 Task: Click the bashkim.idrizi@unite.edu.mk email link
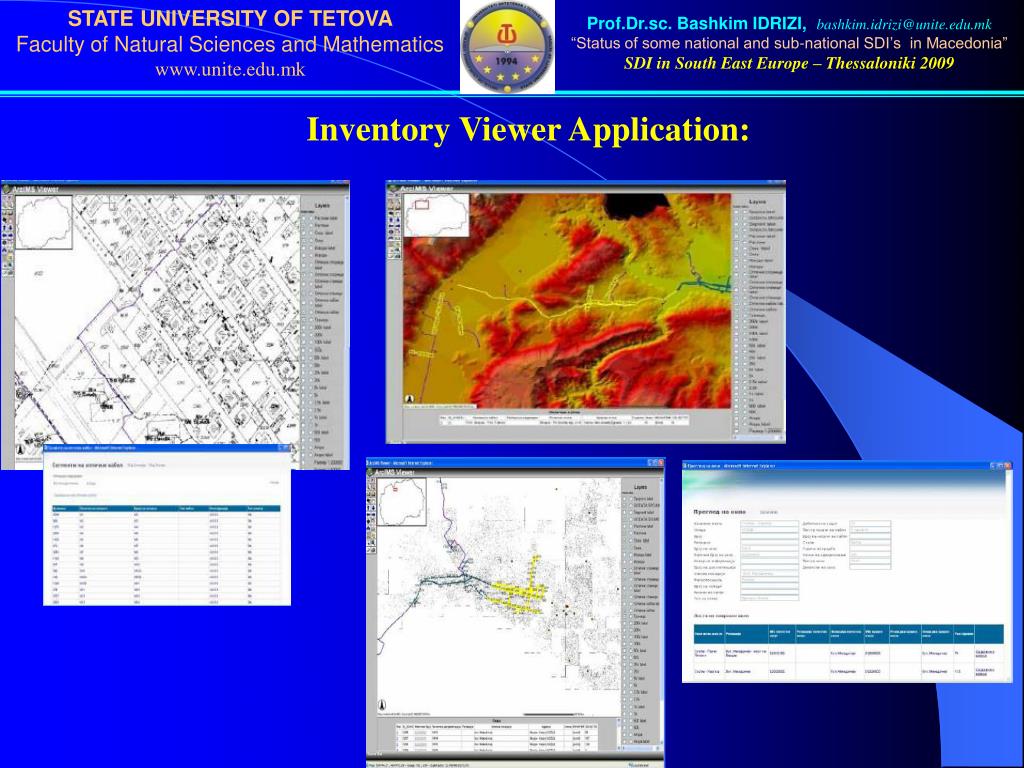[904, 25]
